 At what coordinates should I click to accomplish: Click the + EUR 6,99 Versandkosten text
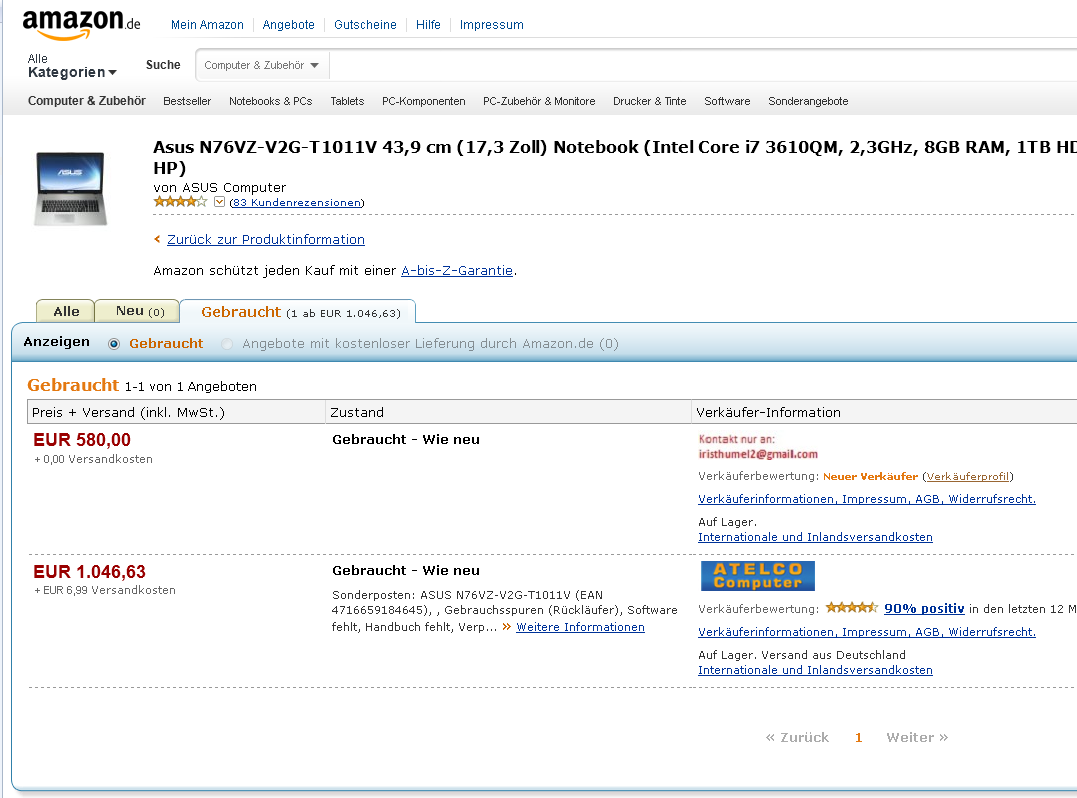point(105,590)
